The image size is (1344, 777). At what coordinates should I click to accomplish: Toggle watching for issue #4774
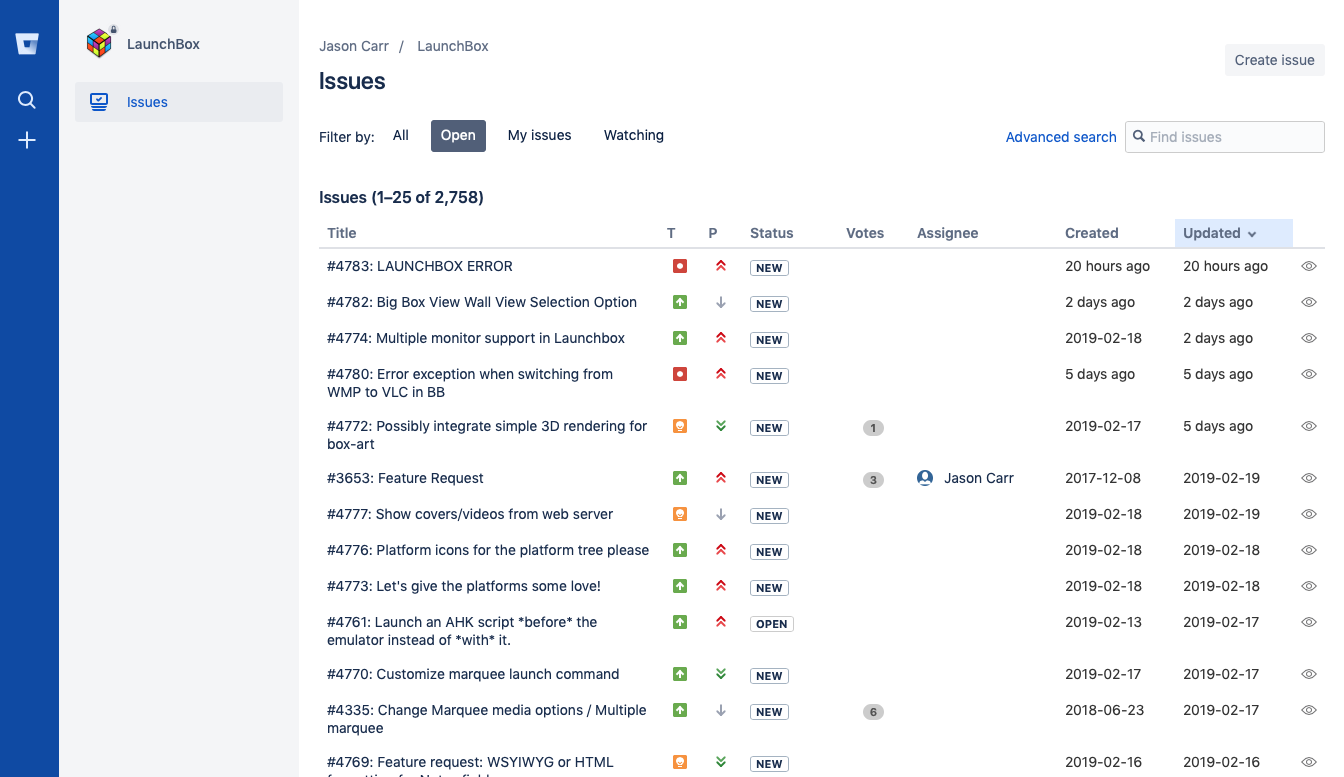coord(1309,338)
